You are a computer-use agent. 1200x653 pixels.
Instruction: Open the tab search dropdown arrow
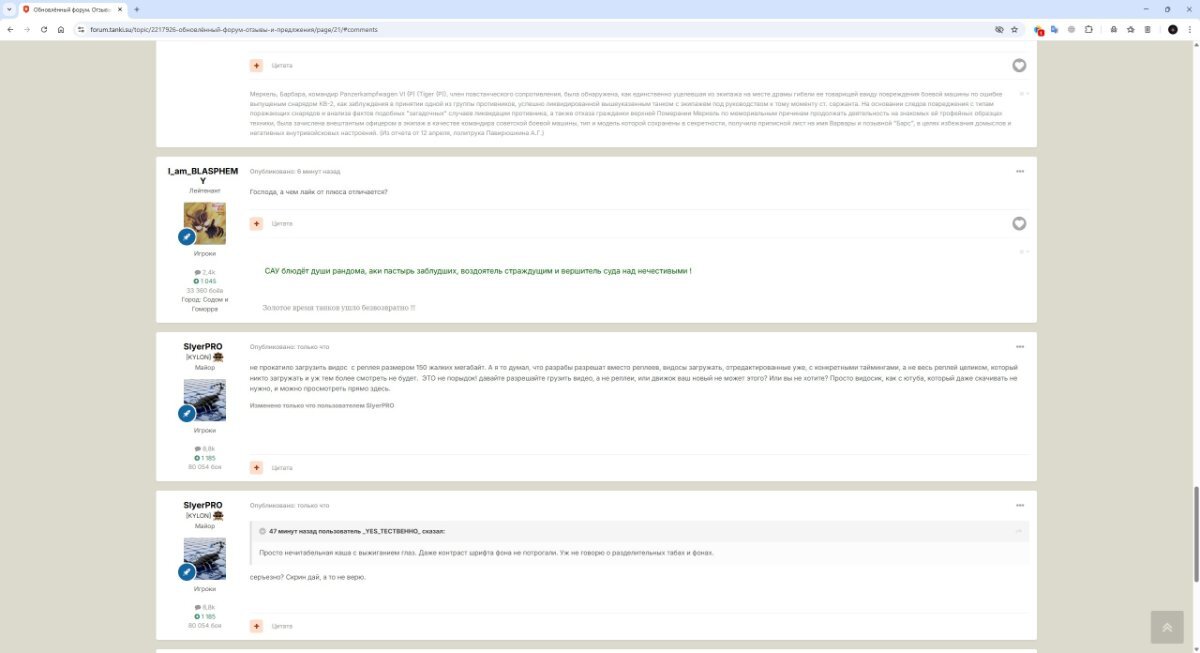click(9, 9)
